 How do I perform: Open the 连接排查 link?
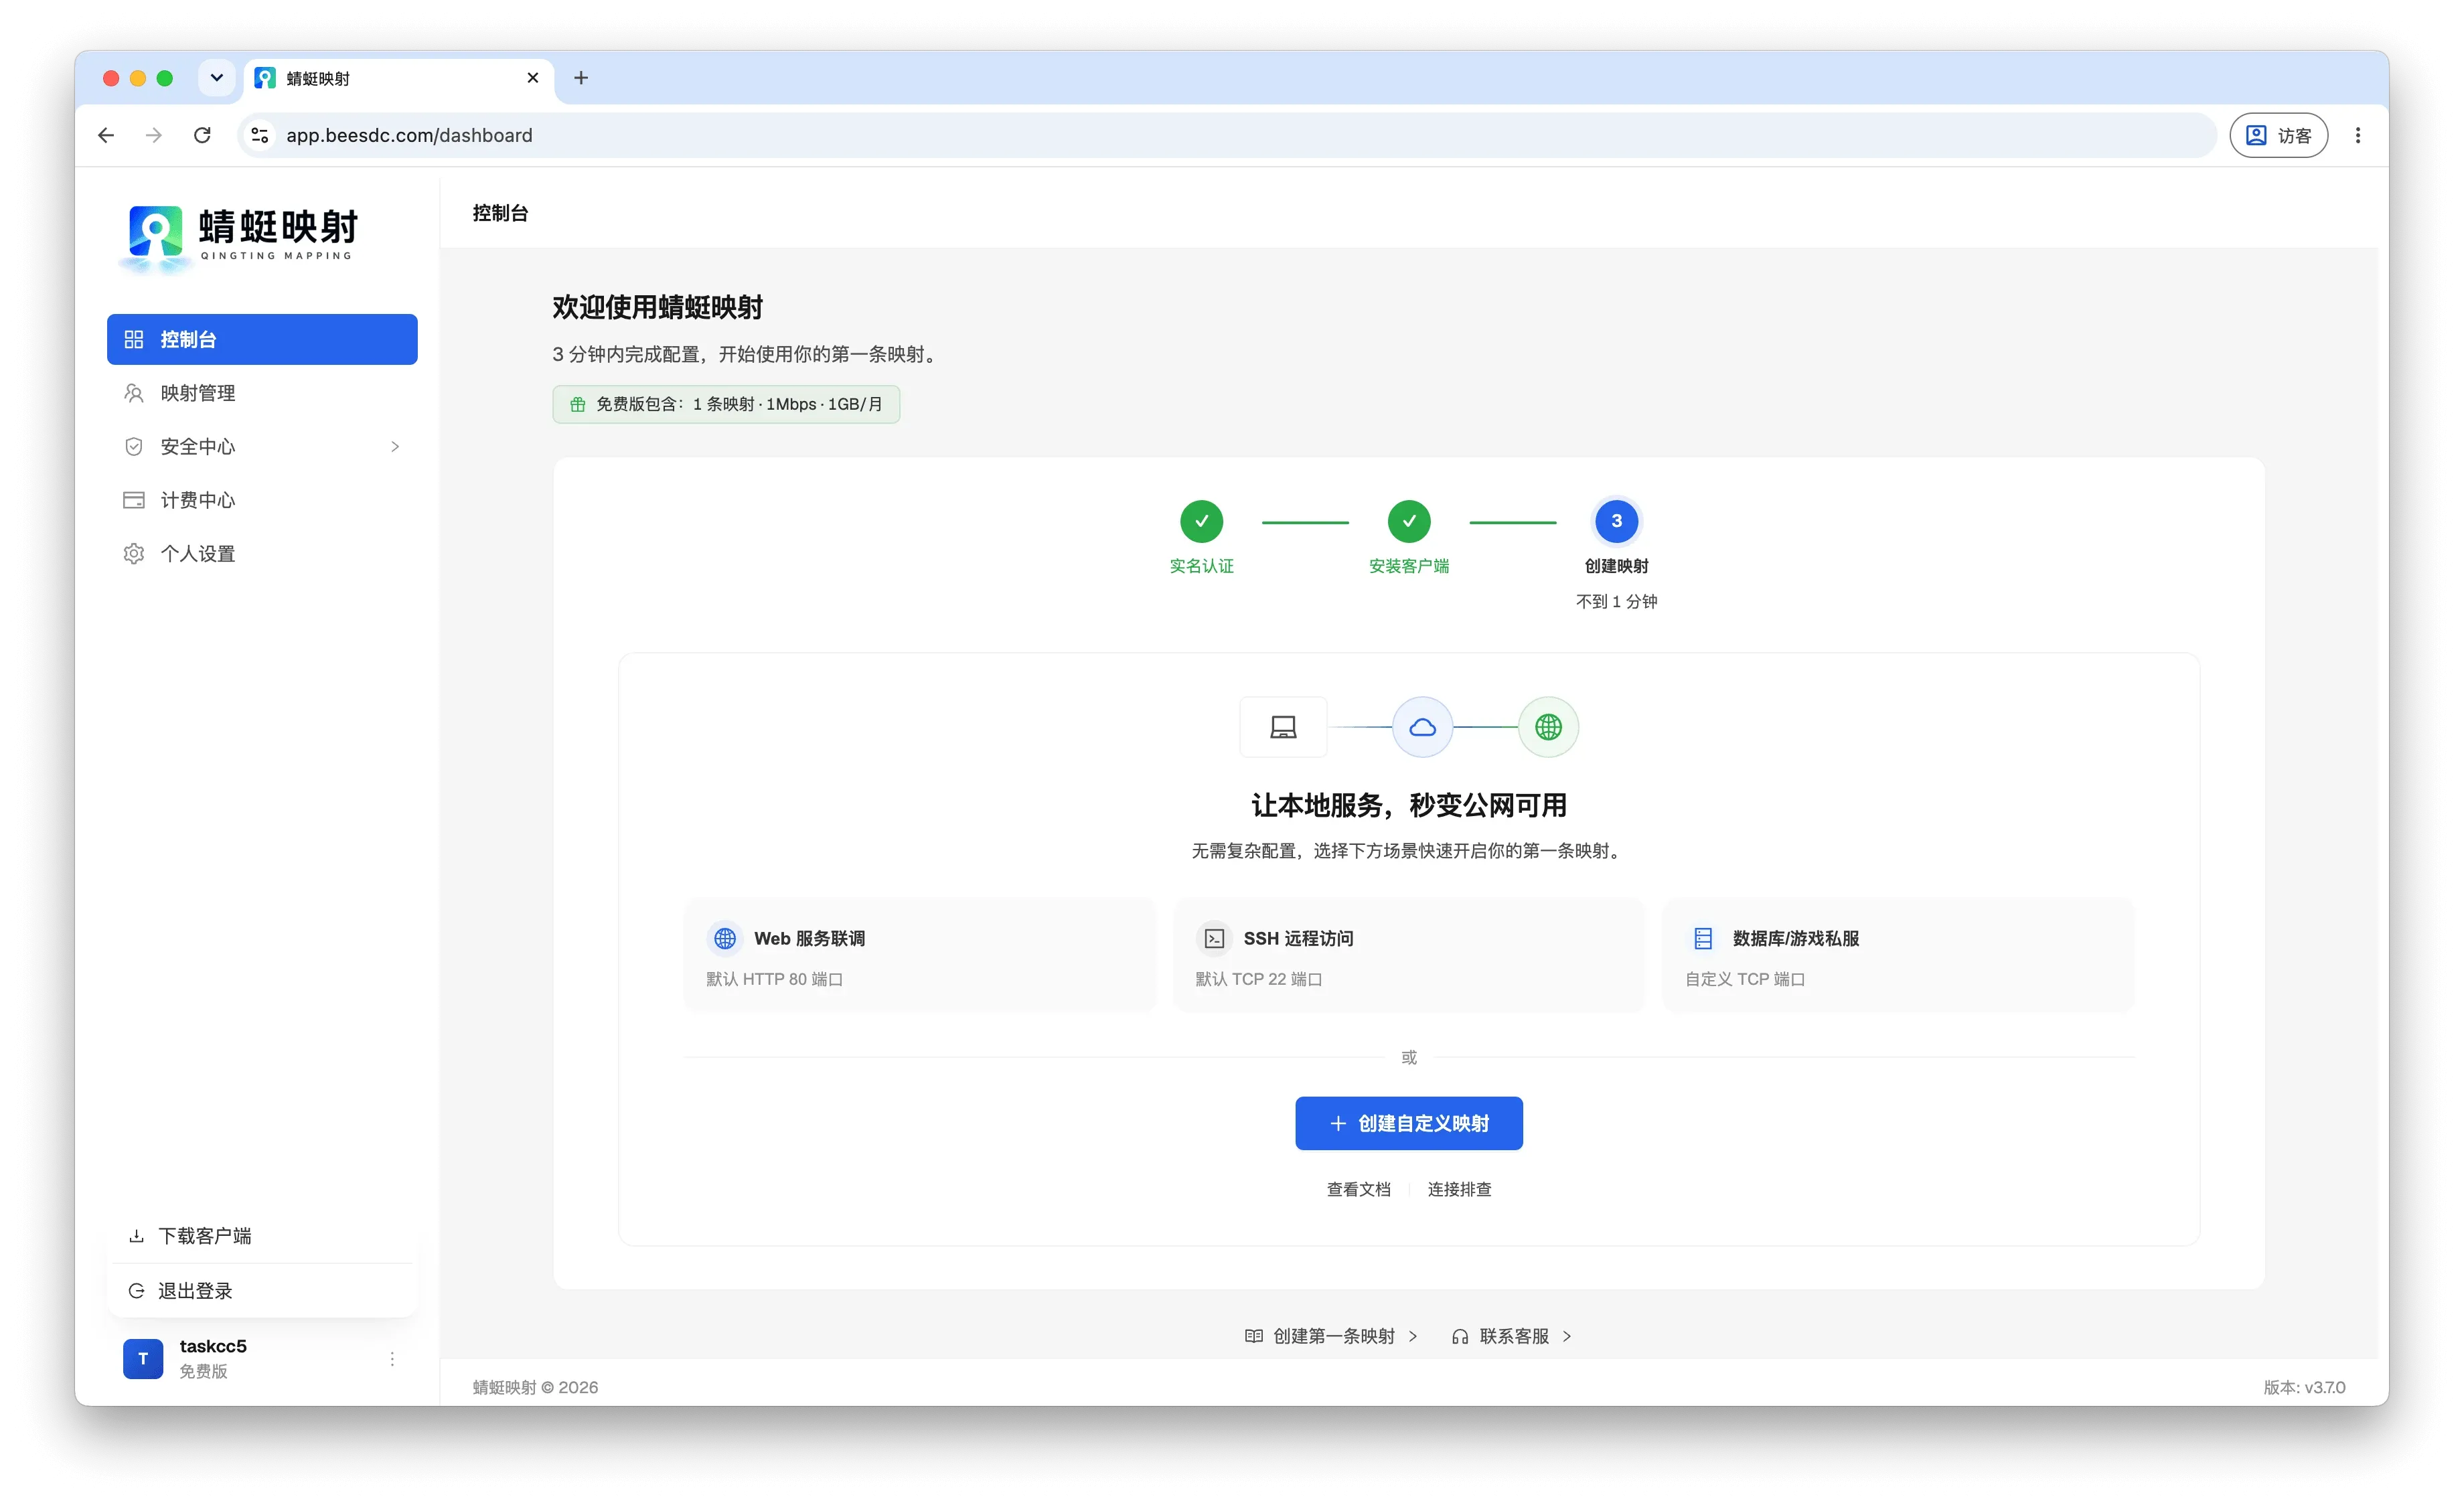1459,1189
